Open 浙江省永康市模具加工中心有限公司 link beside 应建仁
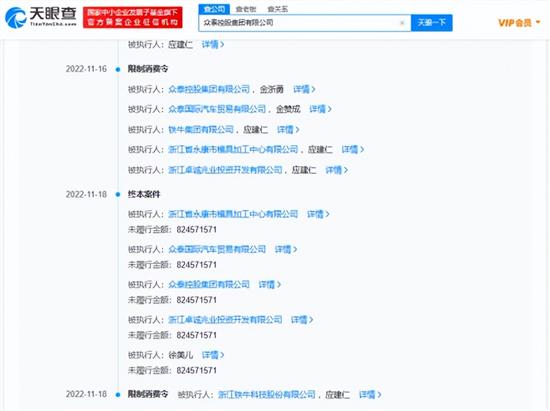This screenshot has width=550, height=411. [x=233, y=149]
